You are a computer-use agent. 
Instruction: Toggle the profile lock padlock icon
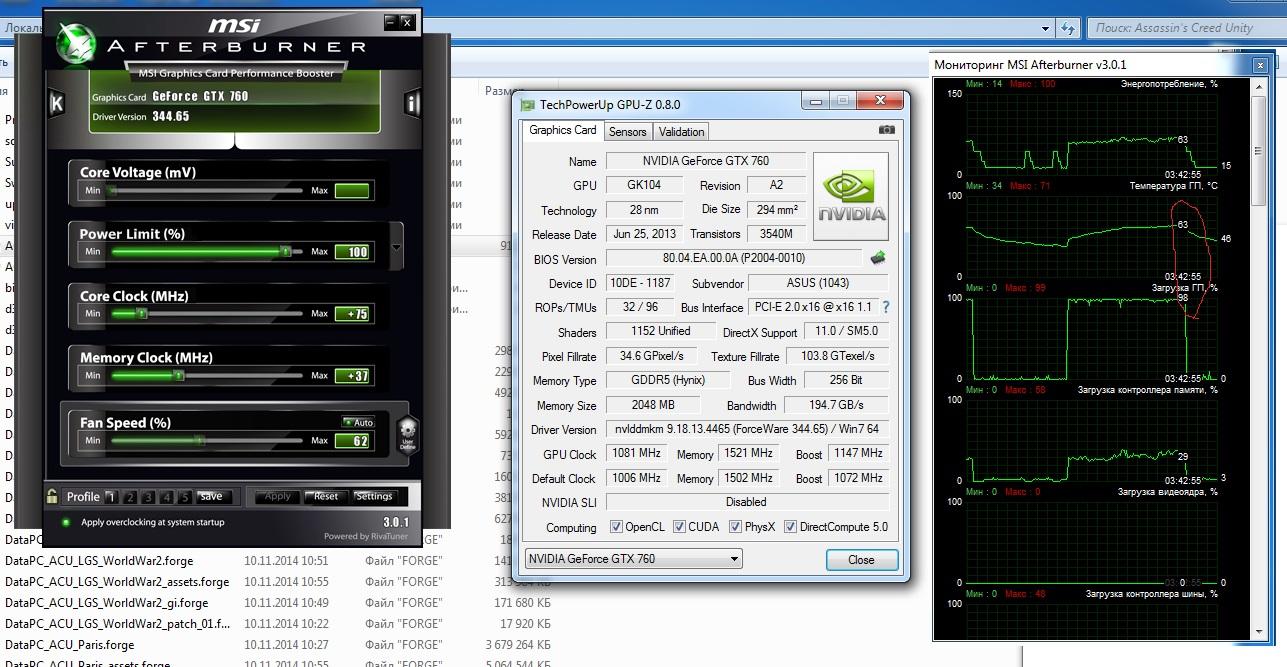(x=52, y=496)
